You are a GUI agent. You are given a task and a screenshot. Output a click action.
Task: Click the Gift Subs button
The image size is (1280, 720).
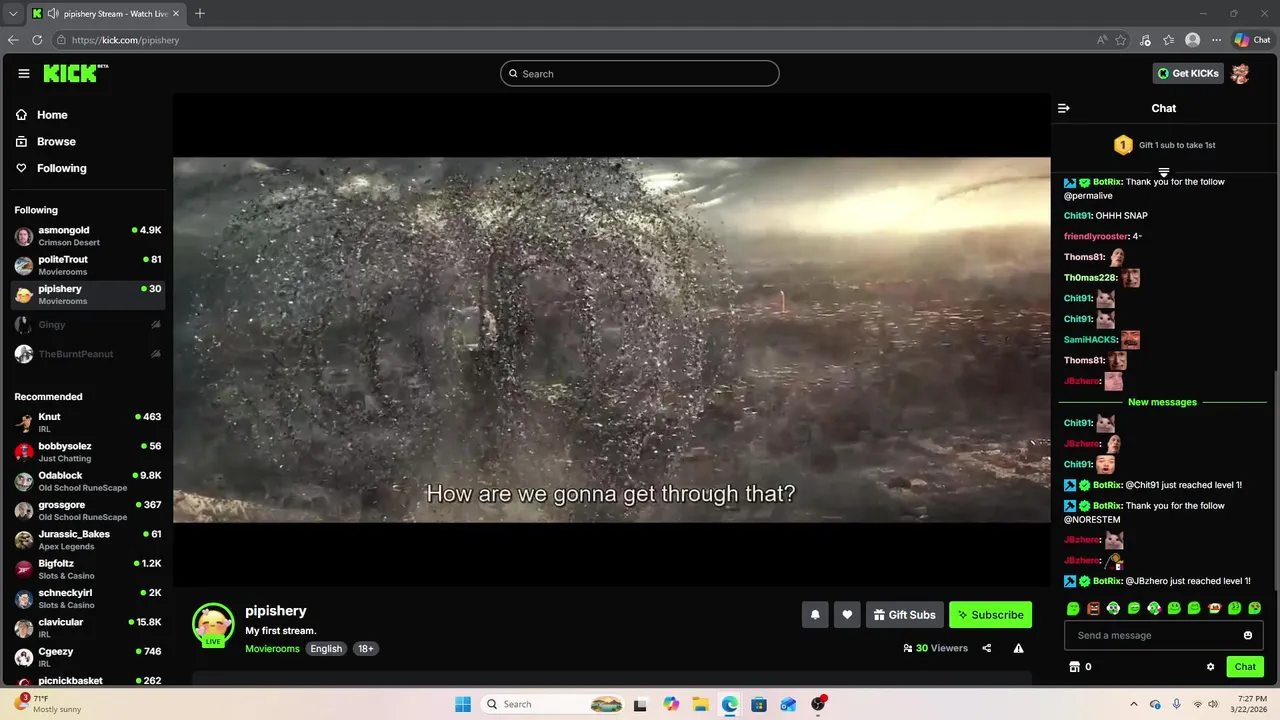tap(903, 615)
